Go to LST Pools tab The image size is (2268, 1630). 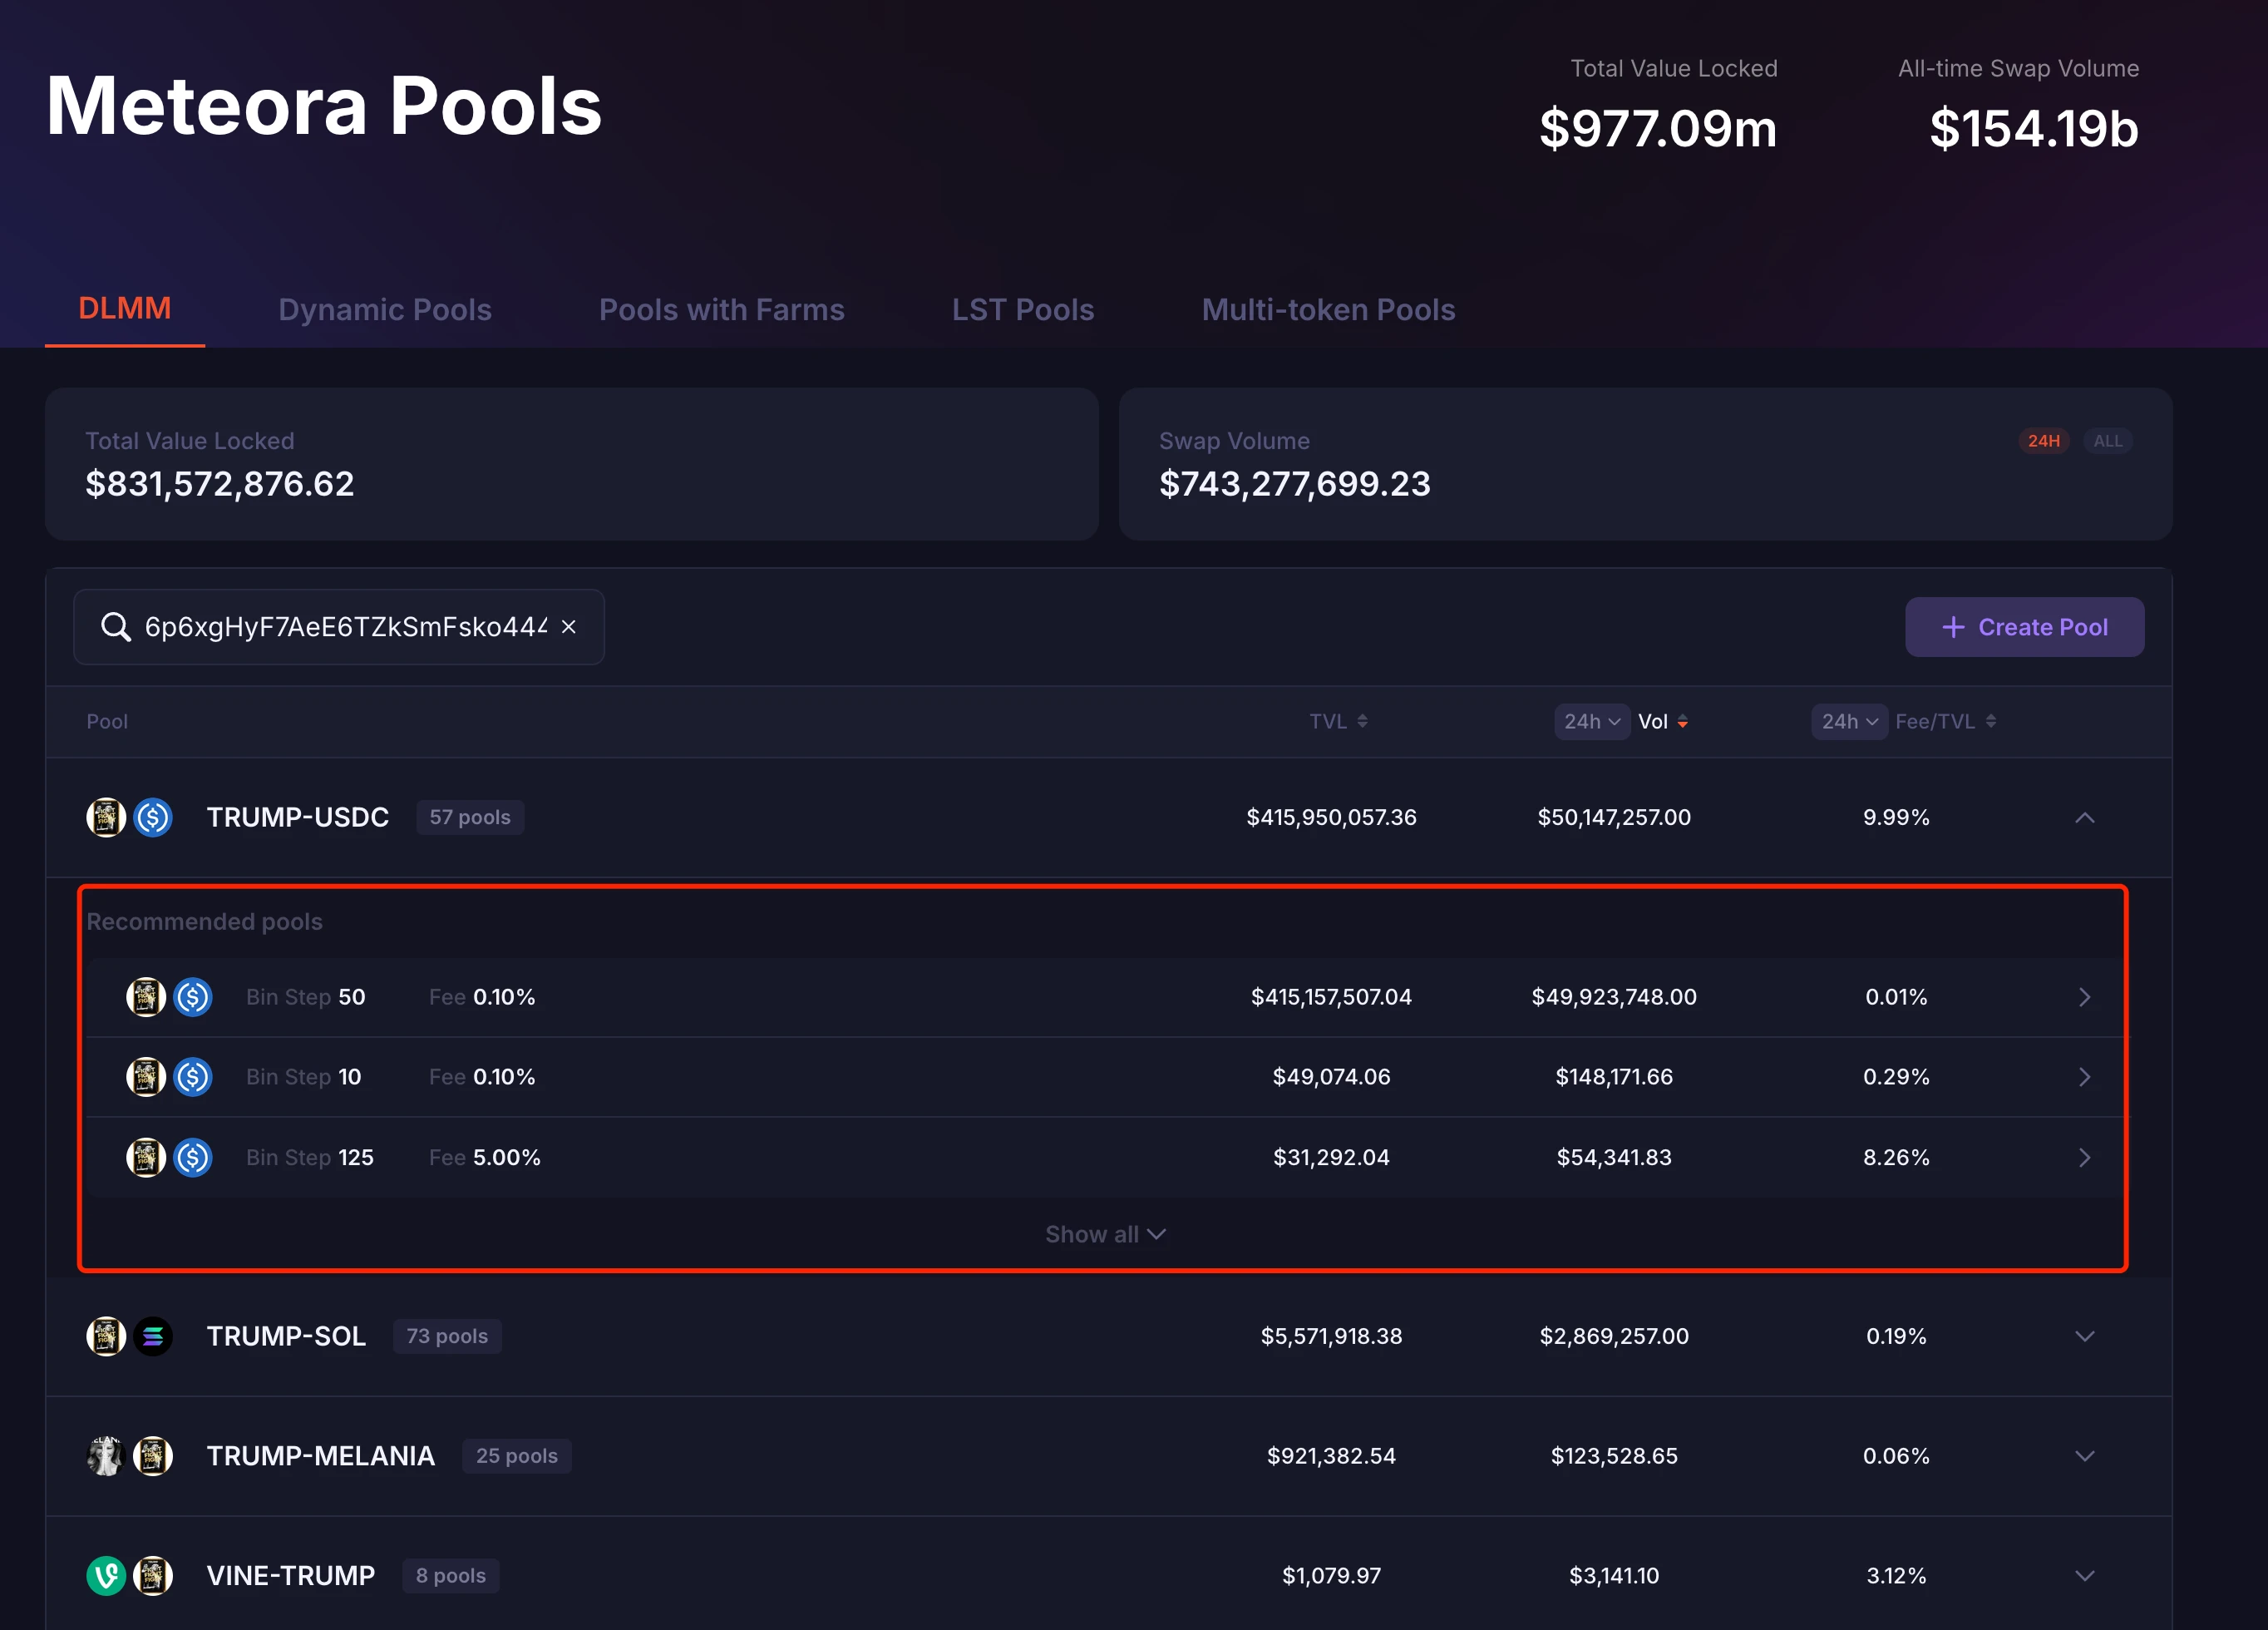point(1023,309)
